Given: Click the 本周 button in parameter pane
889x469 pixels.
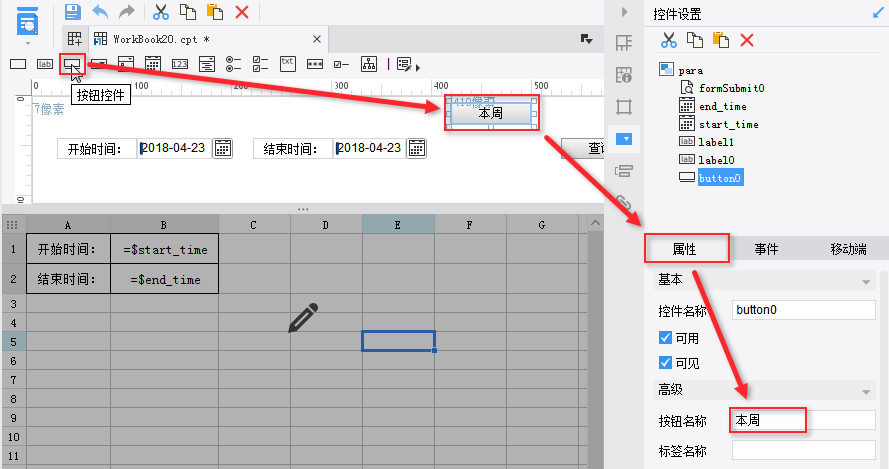Looking at the screenshot, I should click(491, 113).
